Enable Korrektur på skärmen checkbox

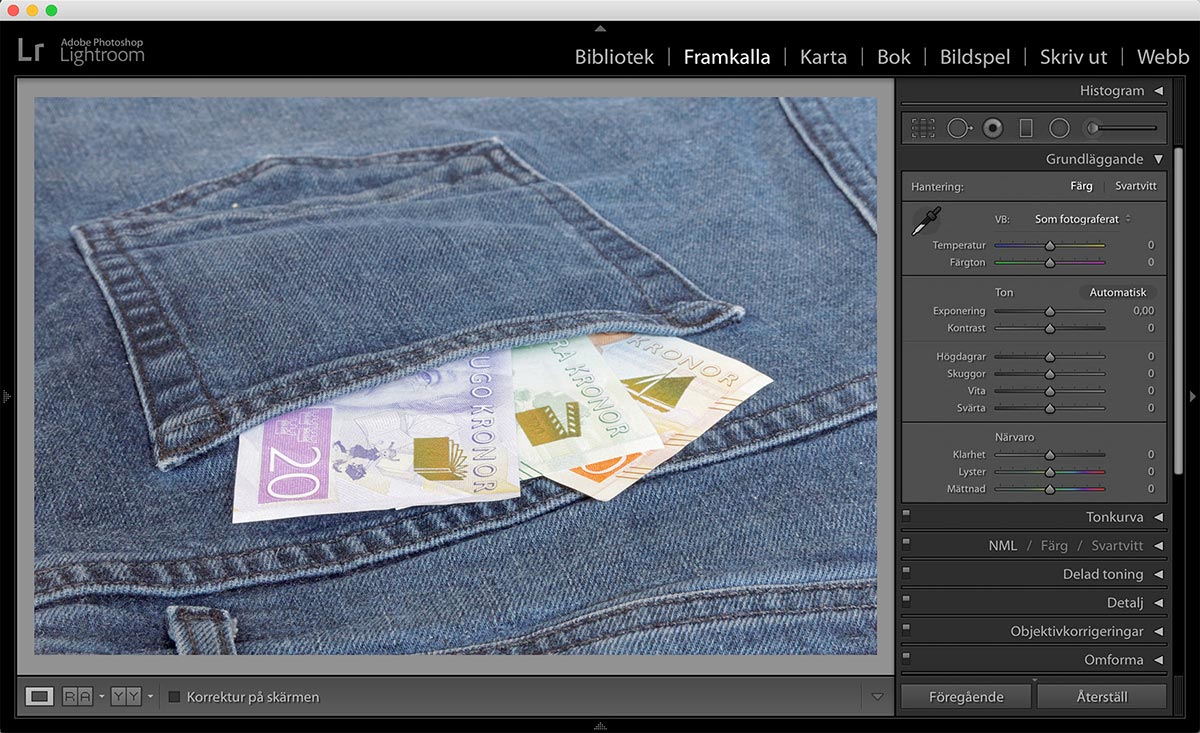(x=174, y=697)
